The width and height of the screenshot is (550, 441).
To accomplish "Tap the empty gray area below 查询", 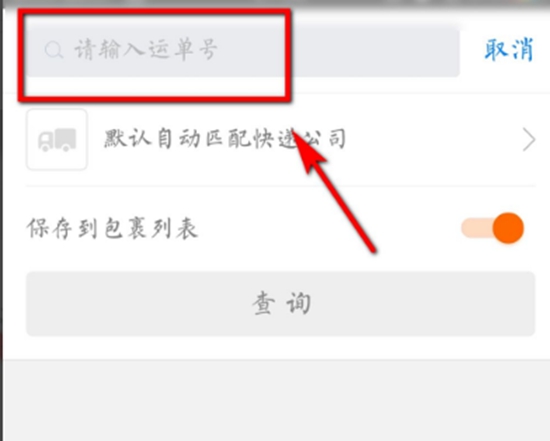I will point(277,400).
